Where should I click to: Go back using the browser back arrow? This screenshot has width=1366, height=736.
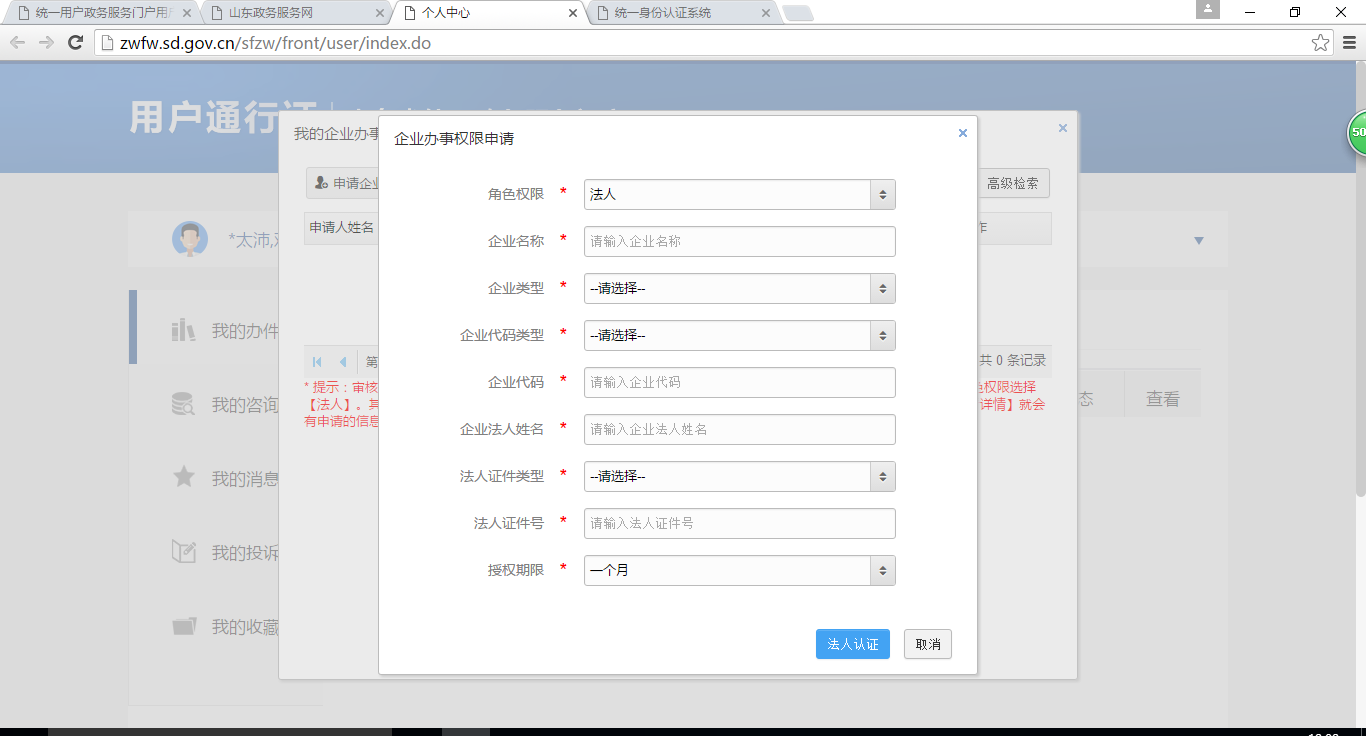coord(17,43)
